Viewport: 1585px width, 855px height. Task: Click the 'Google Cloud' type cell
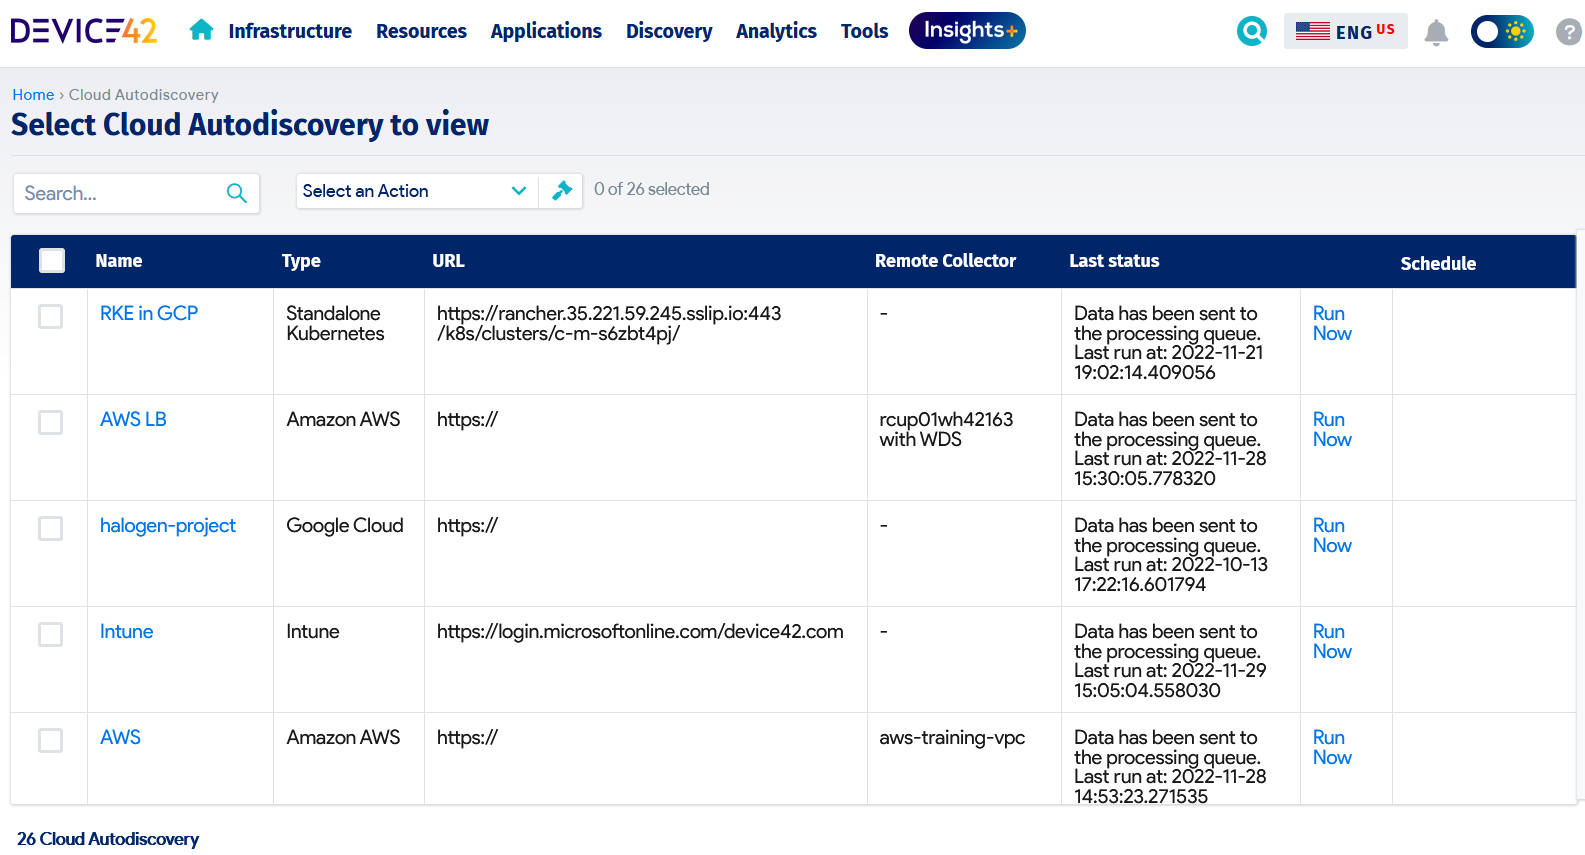(345, 525)
